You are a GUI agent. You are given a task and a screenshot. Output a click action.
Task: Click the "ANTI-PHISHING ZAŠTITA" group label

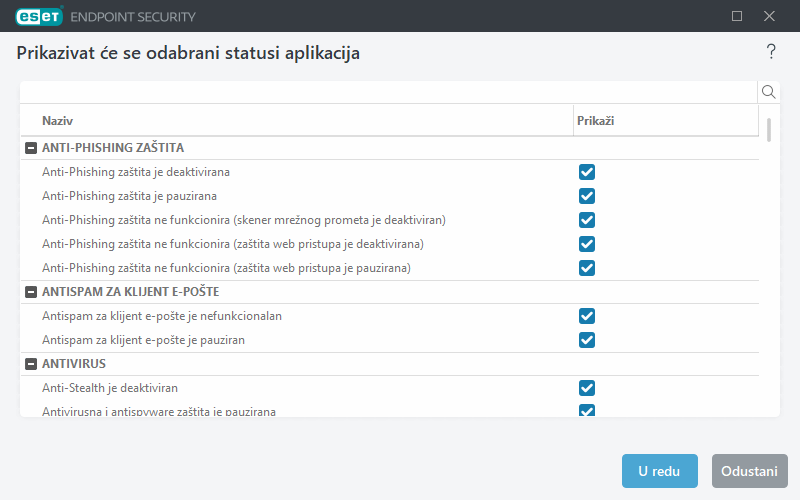113,148
